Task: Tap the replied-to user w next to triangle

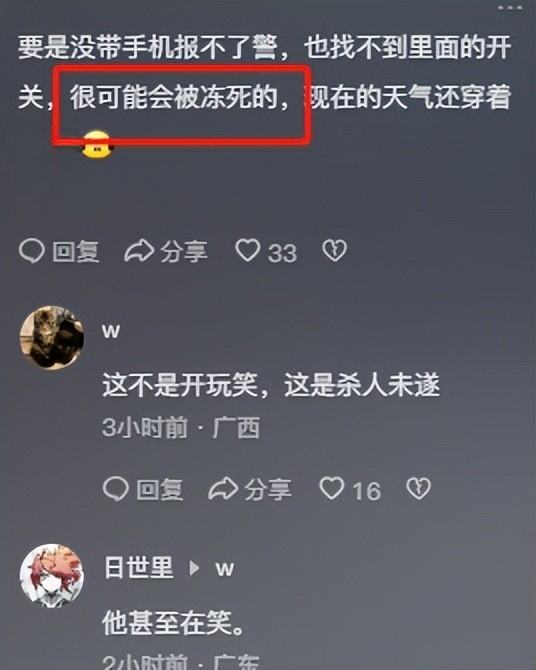Action: 225,569
